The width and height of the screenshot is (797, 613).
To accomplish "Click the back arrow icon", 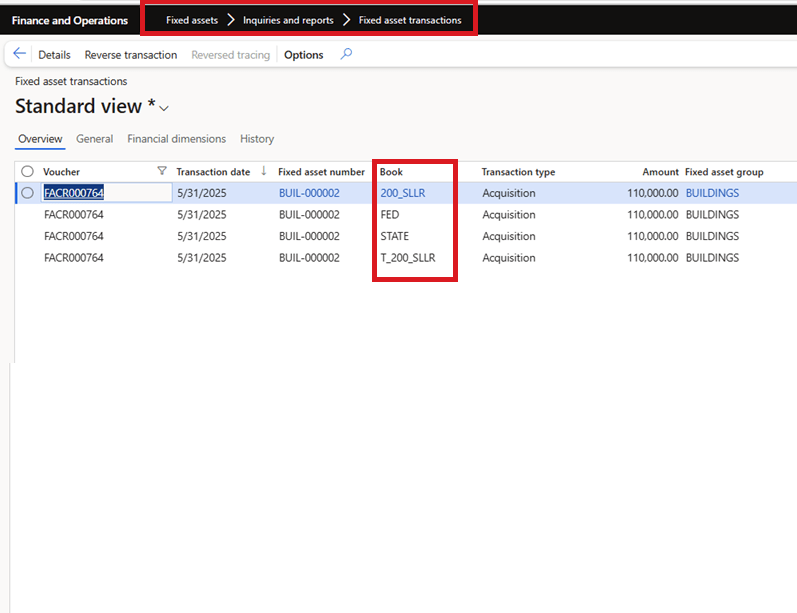I will click(20, 54).
